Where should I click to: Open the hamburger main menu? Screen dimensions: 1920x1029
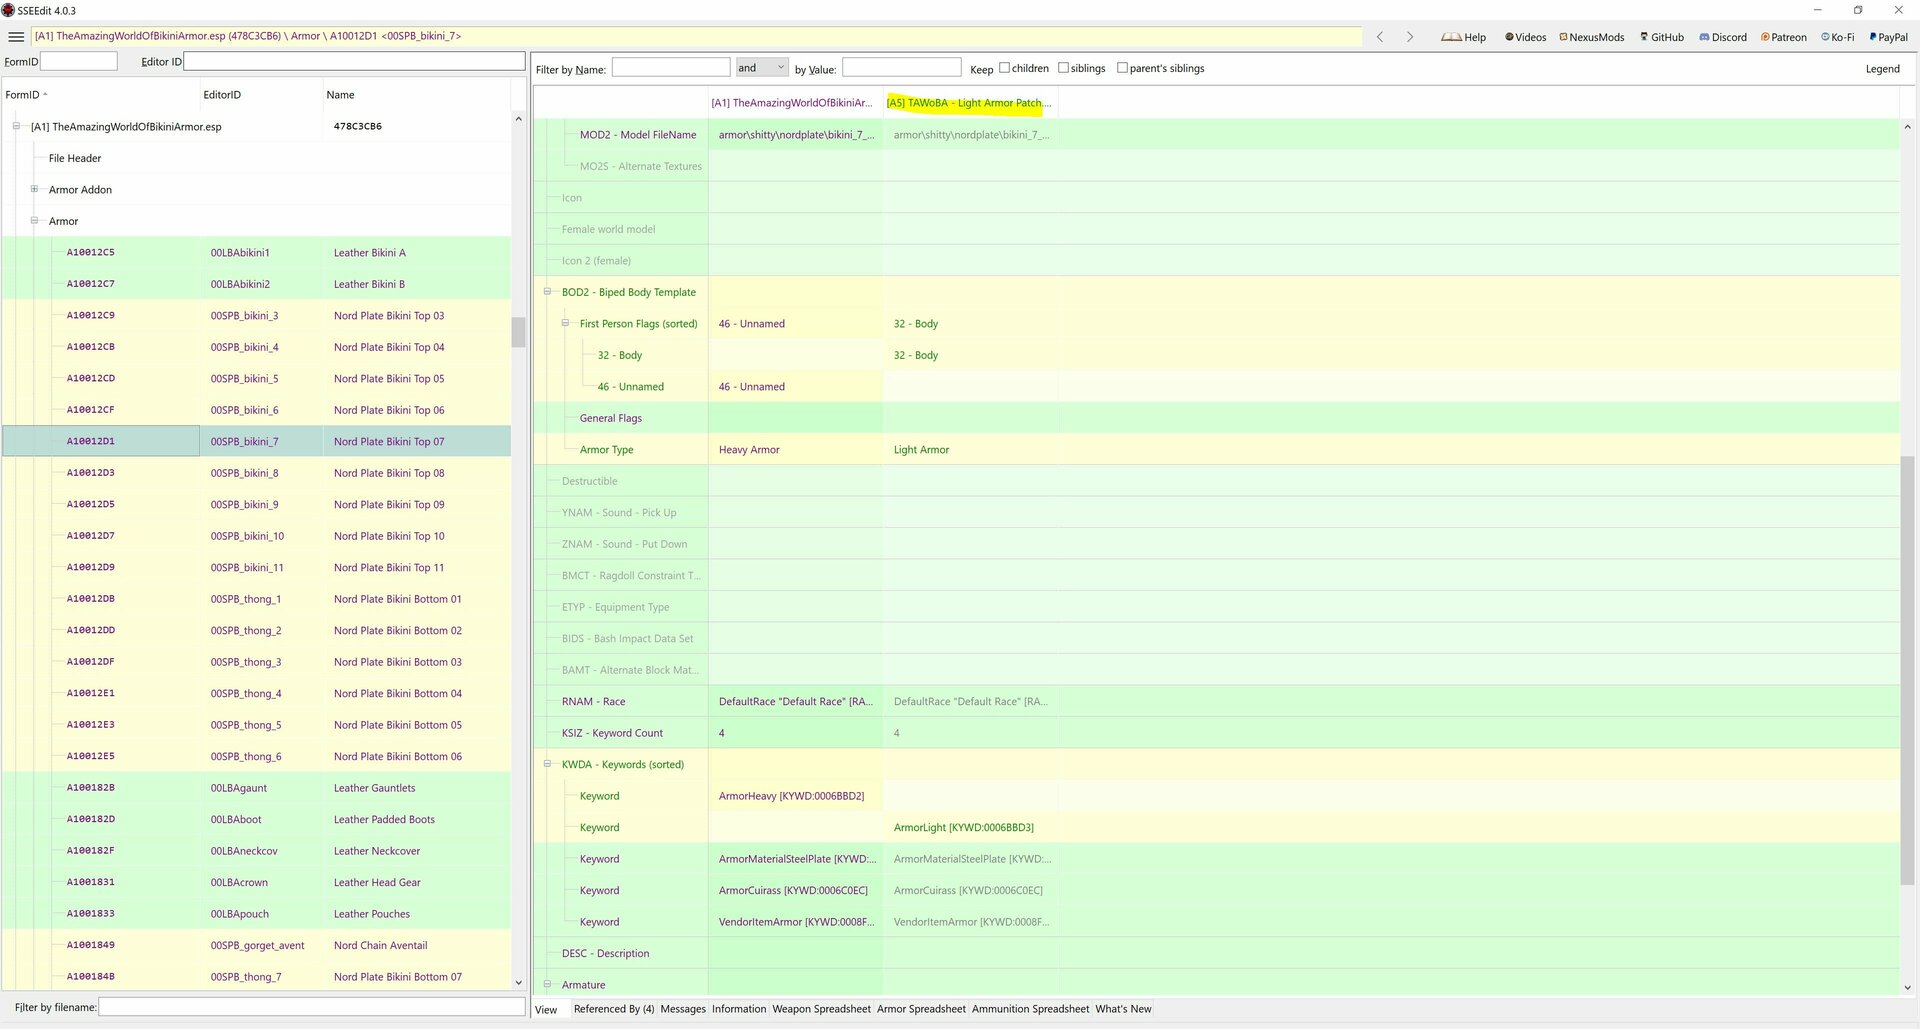click(16, 37)
